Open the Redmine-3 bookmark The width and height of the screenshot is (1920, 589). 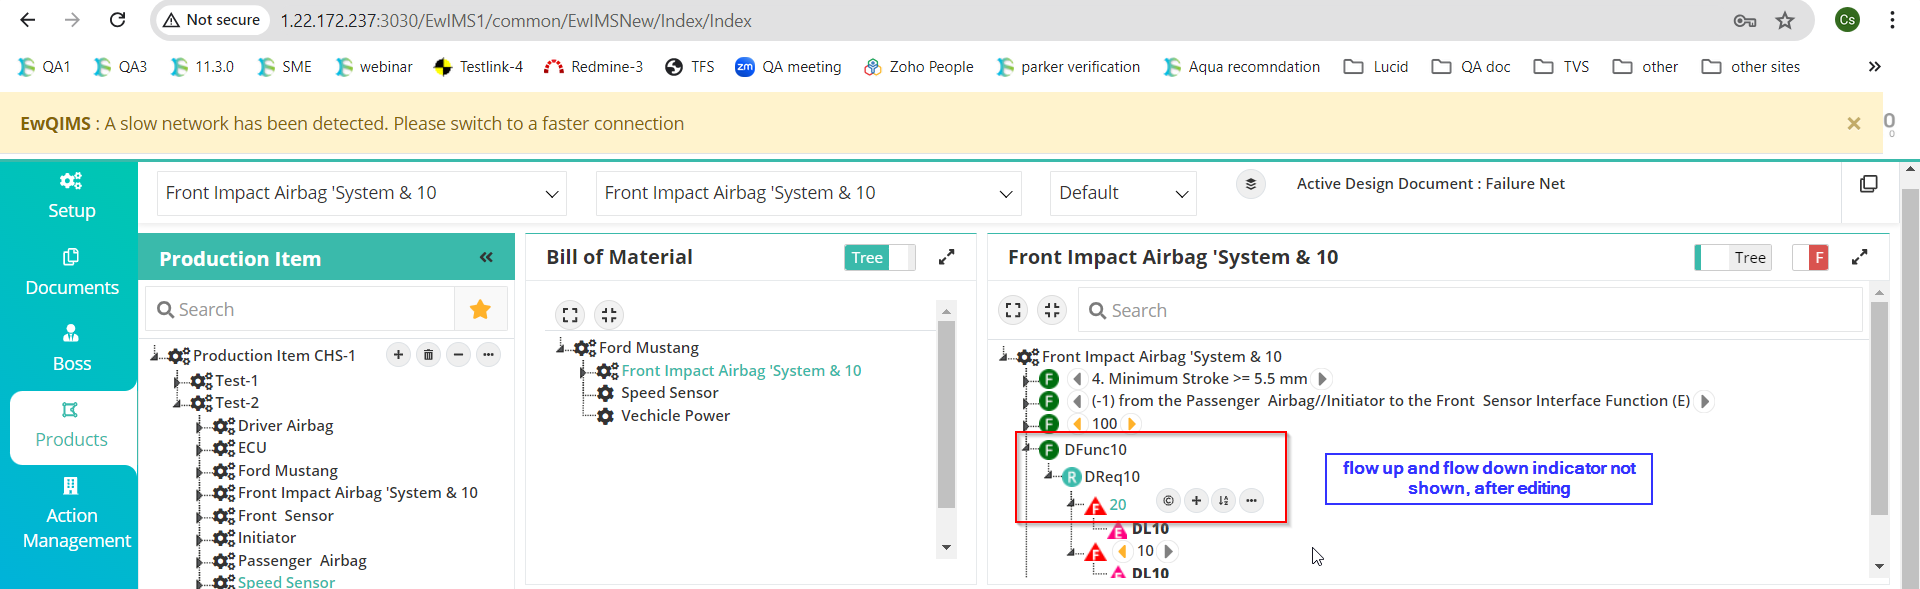[x=593, y=67]
